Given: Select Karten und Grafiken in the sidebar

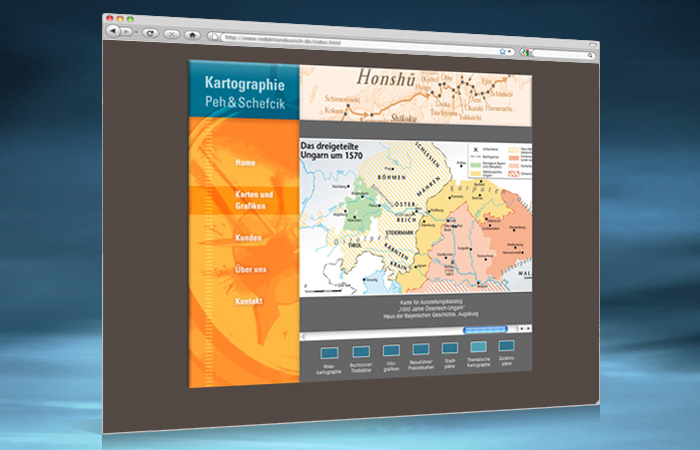Looking at the screenshot, I should pos(254,198).
